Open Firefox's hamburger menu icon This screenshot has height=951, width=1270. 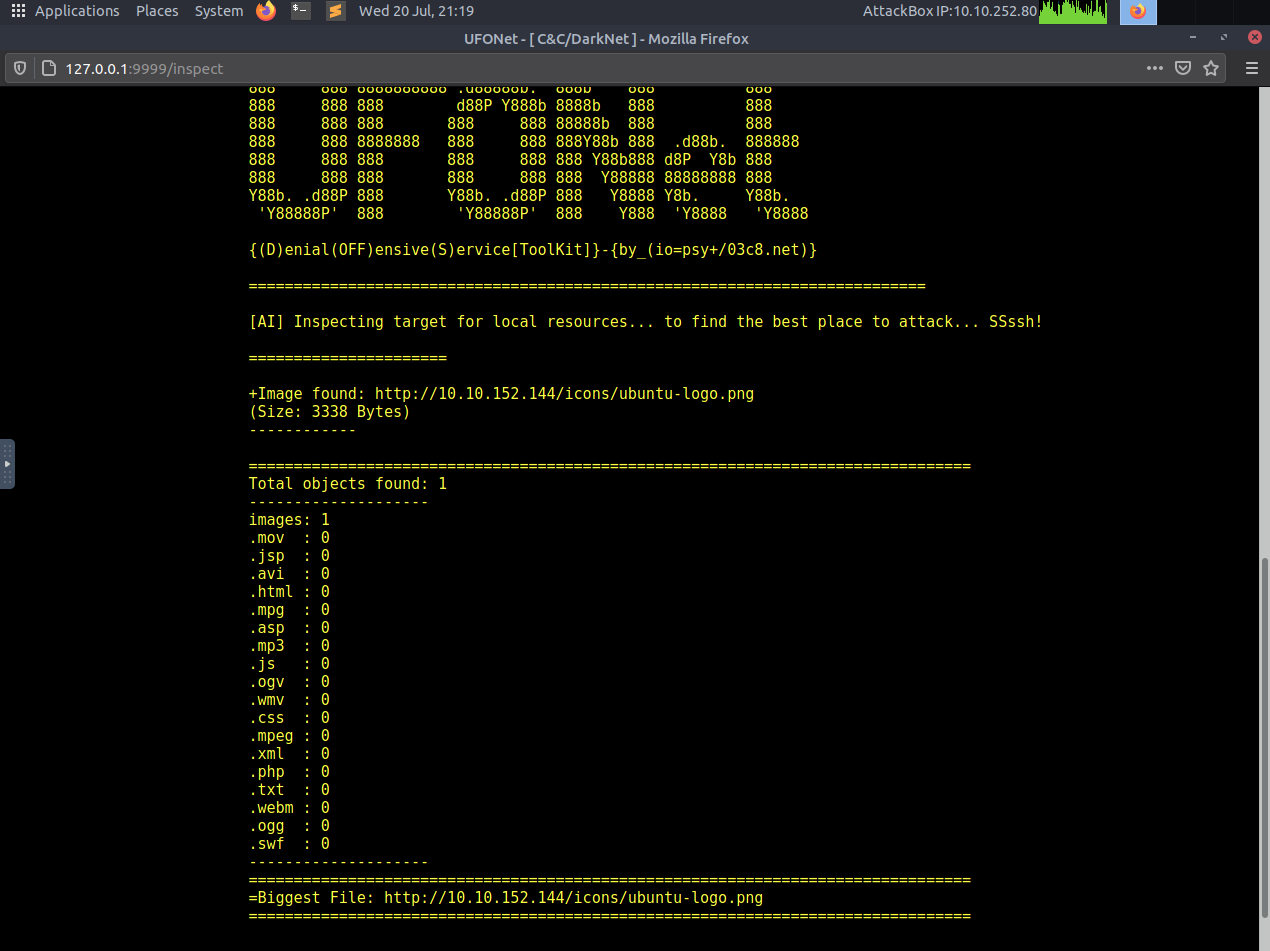(x=1251, y=68)
